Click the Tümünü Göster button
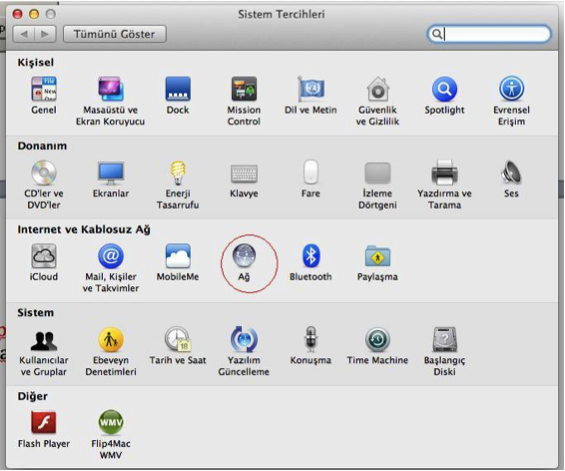The height and width of the screenshot is (471, 565). click(115, 34)
